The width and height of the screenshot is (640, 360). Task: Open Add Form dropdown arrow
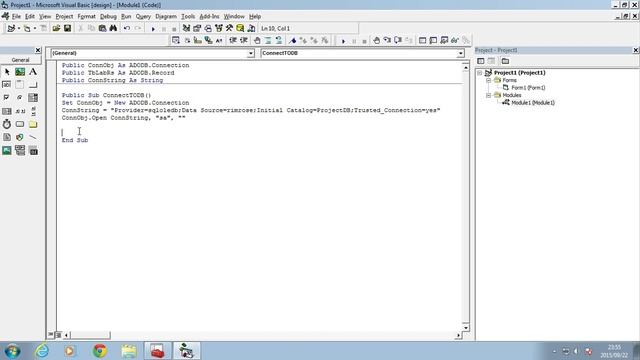(x=35, y=28)
